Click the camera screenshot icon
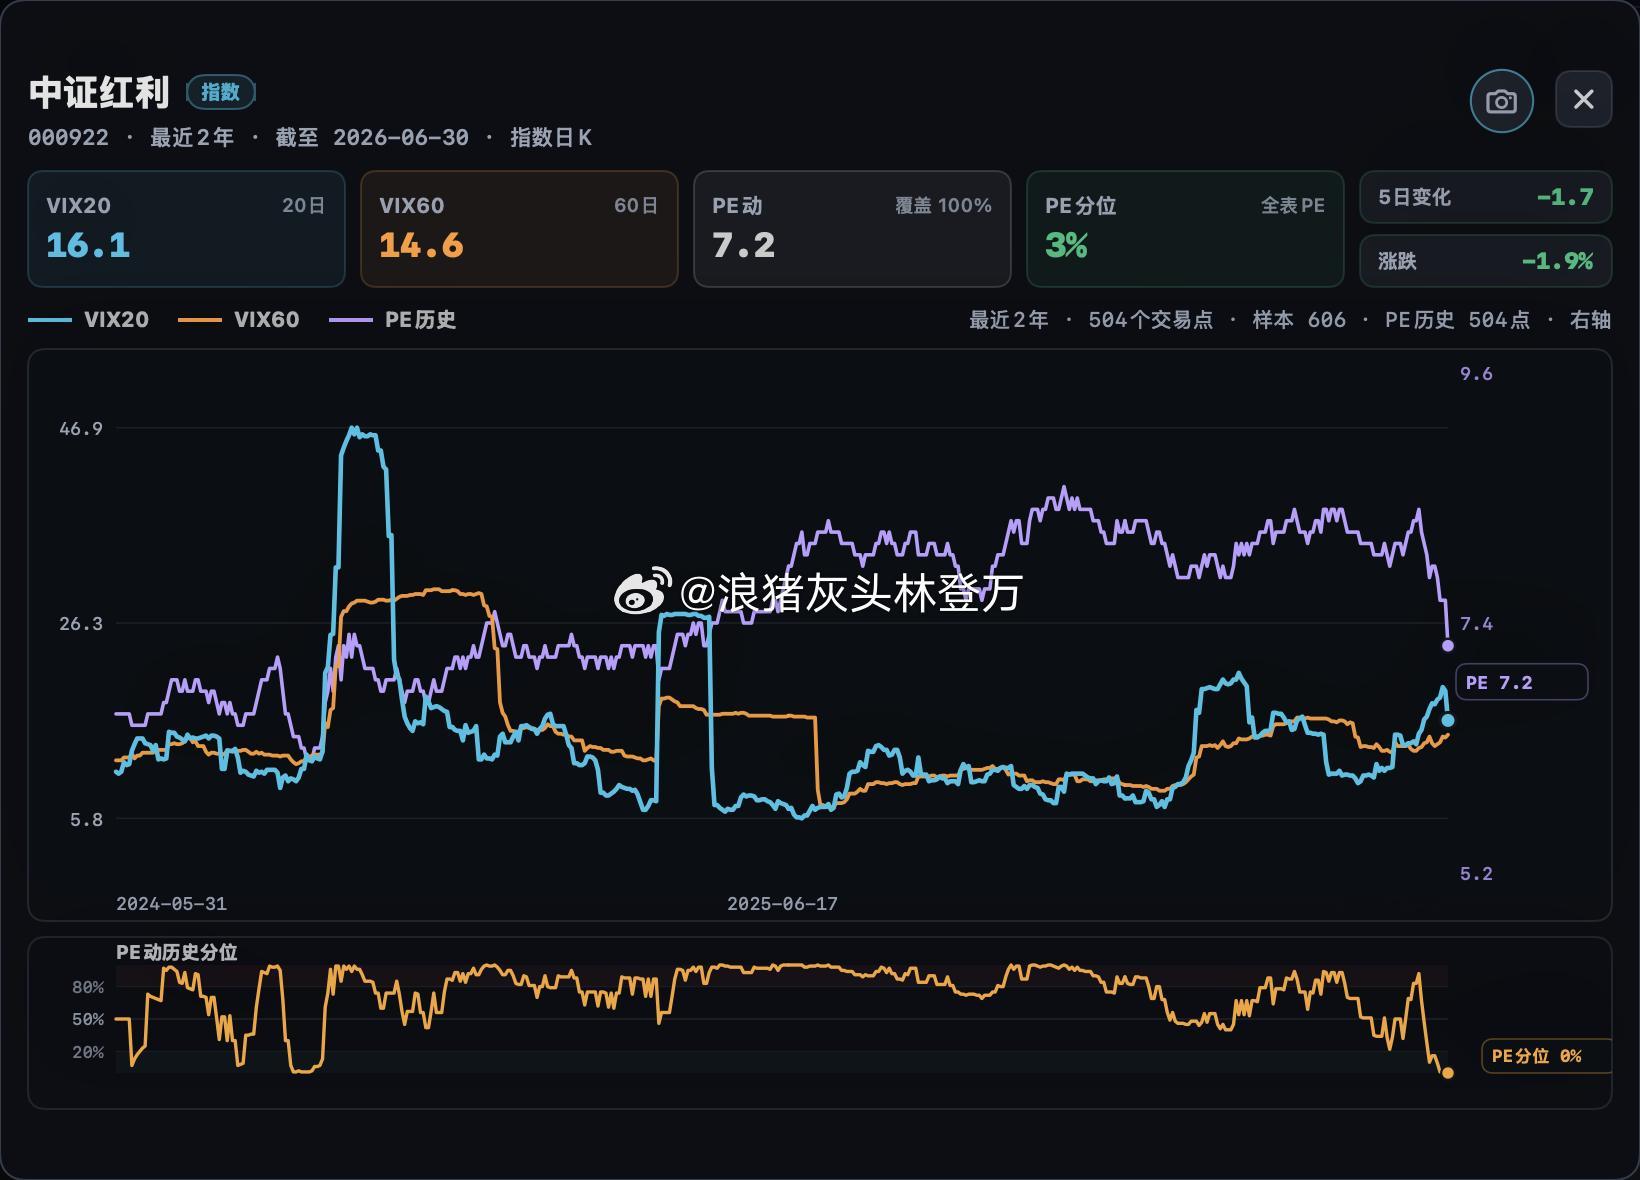The image size is (1640, 1180). 1501,100
